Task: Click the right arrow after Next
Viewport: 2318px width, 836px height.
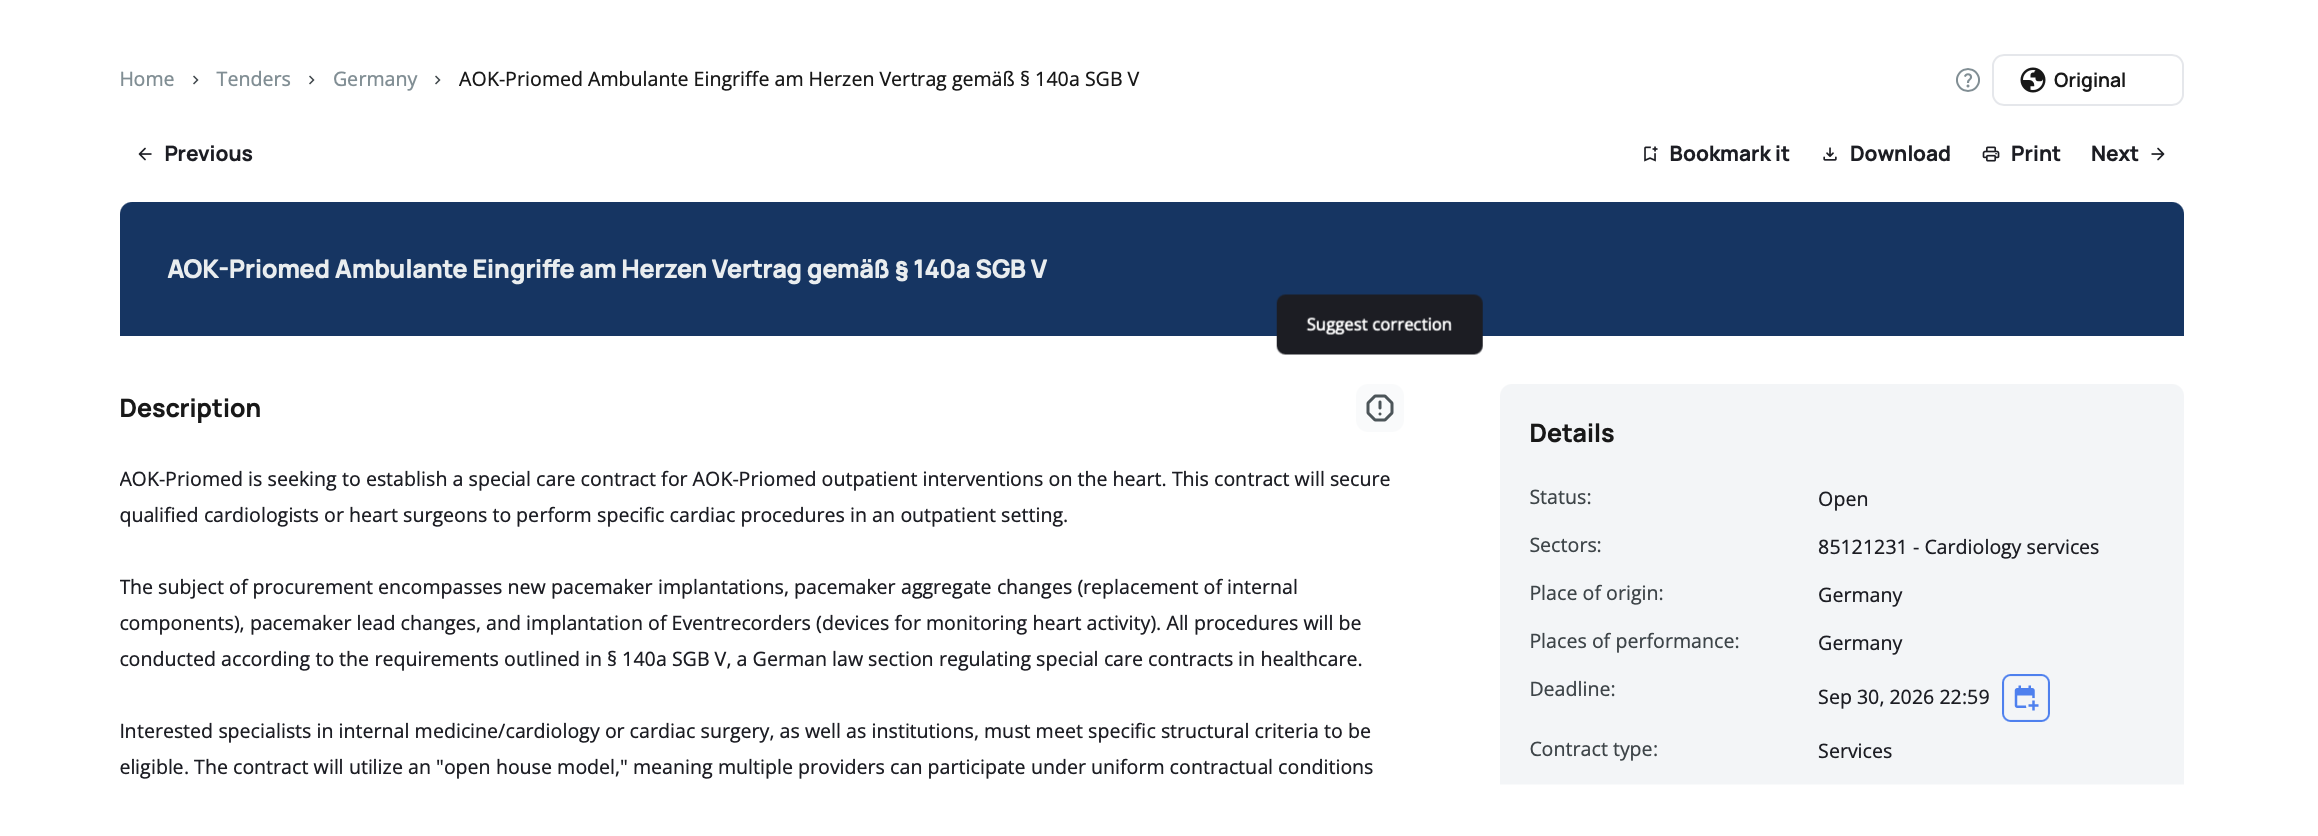Action: pos(2158,154)
